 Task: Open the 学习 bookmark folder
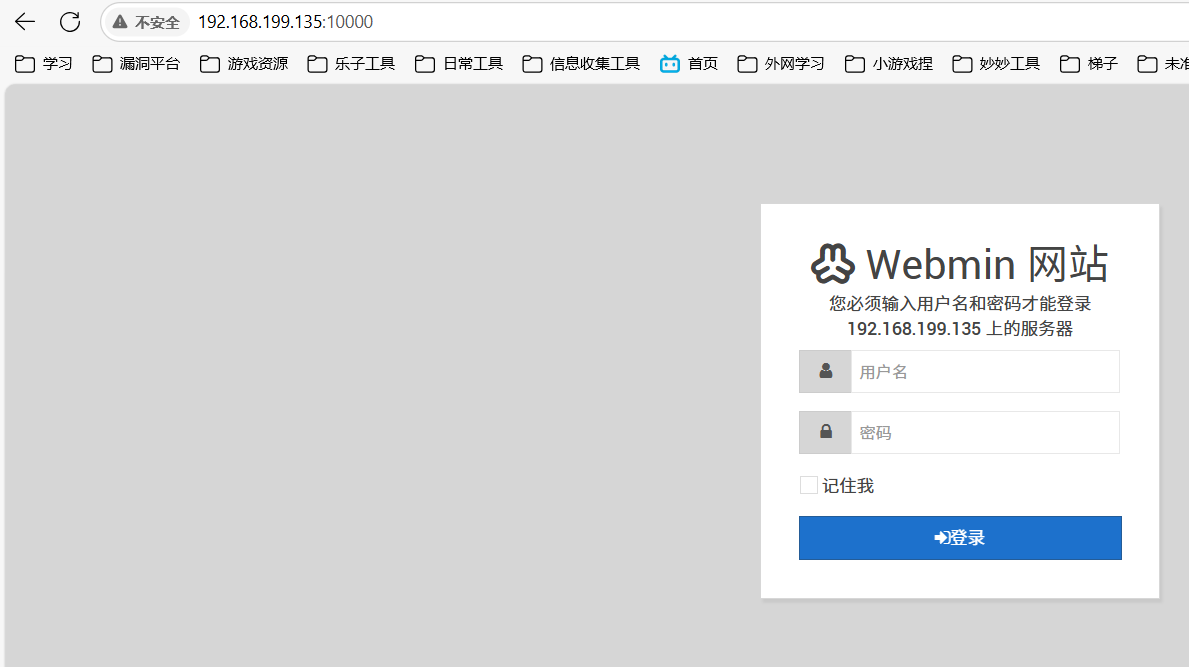(x=43, y=64)
